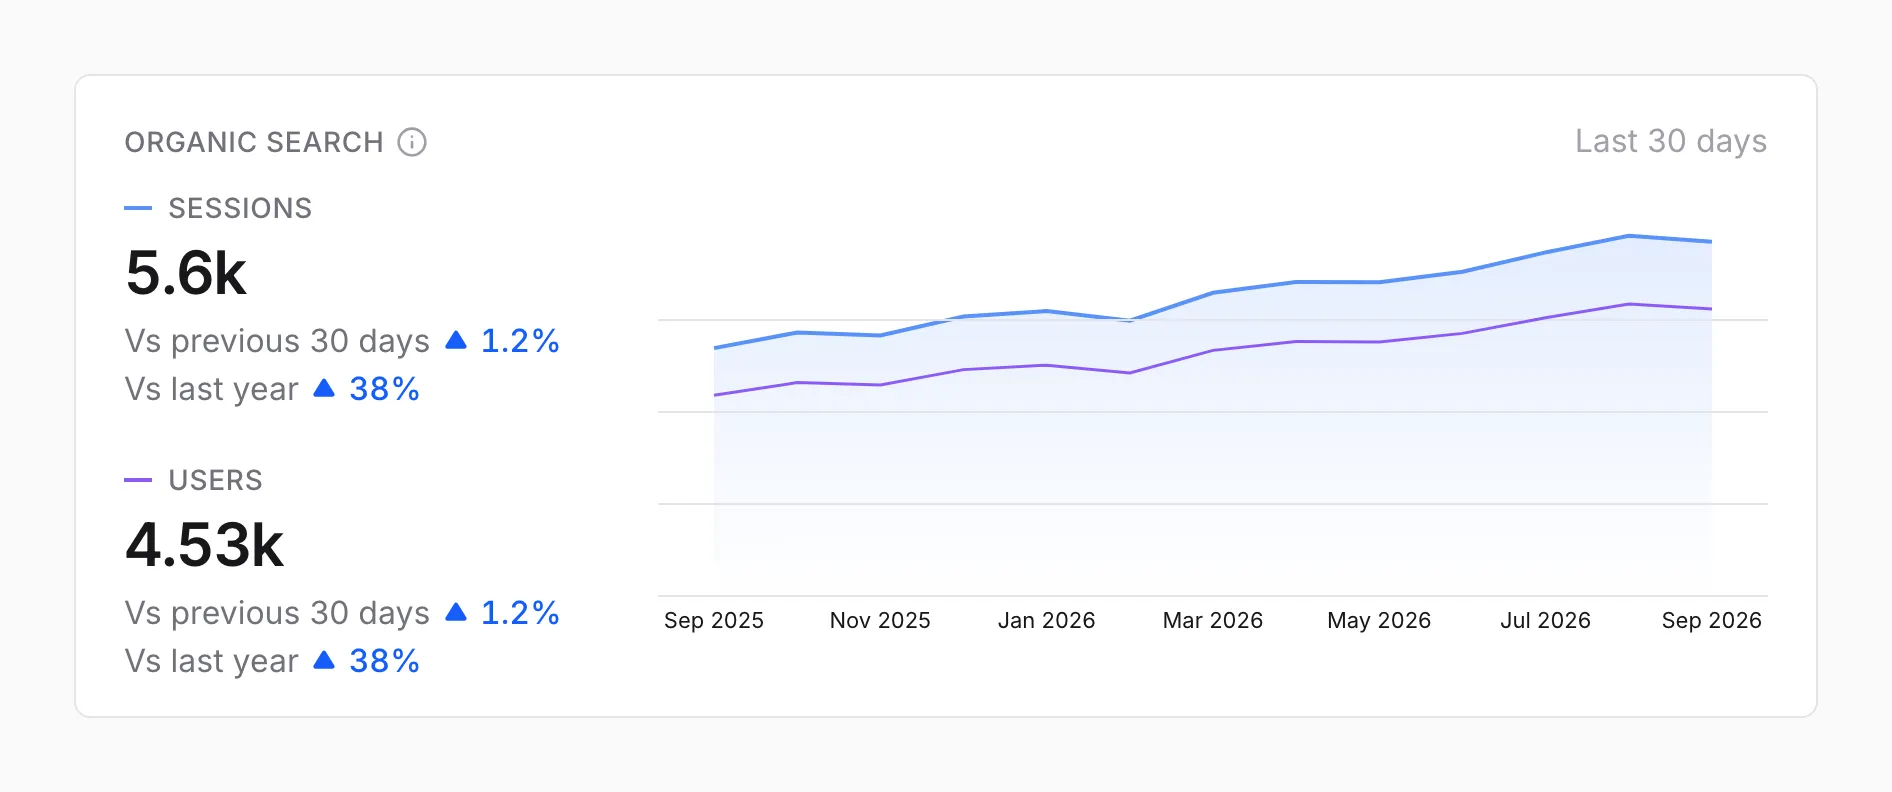Click the 'May 2026' axis label
This screenshot has width=1892, height=792.
click(x=1379, y=620)
